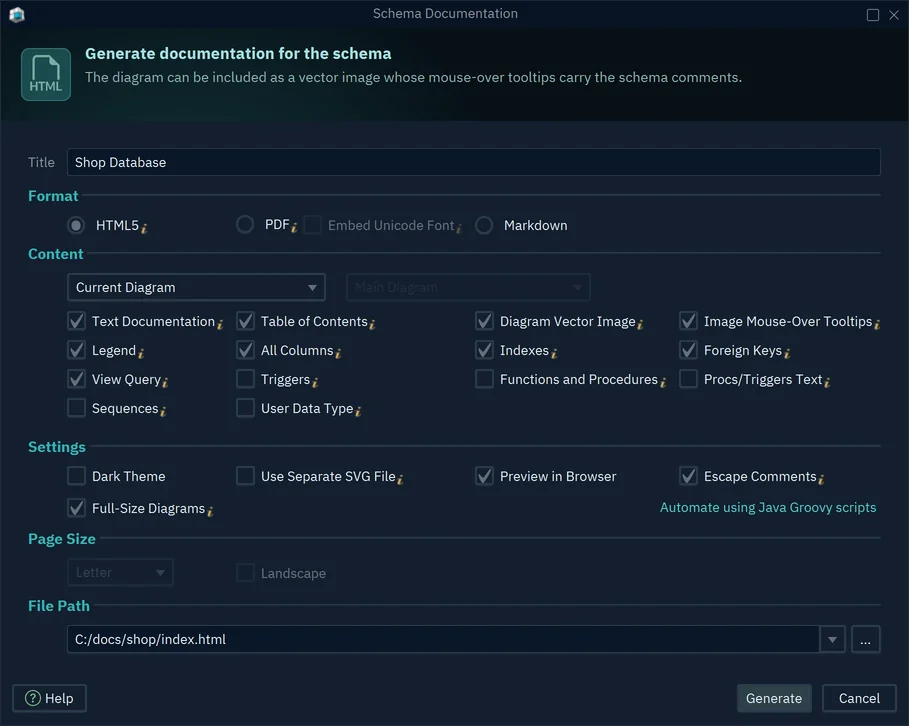
Task: Click the Generate button
Action: click(774, 698)
